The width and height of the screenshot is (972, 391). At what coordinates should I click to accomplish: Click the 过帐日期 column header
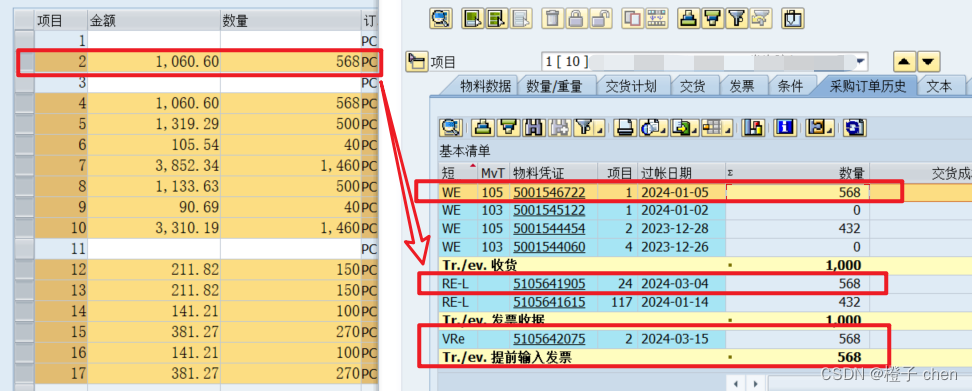681,173
